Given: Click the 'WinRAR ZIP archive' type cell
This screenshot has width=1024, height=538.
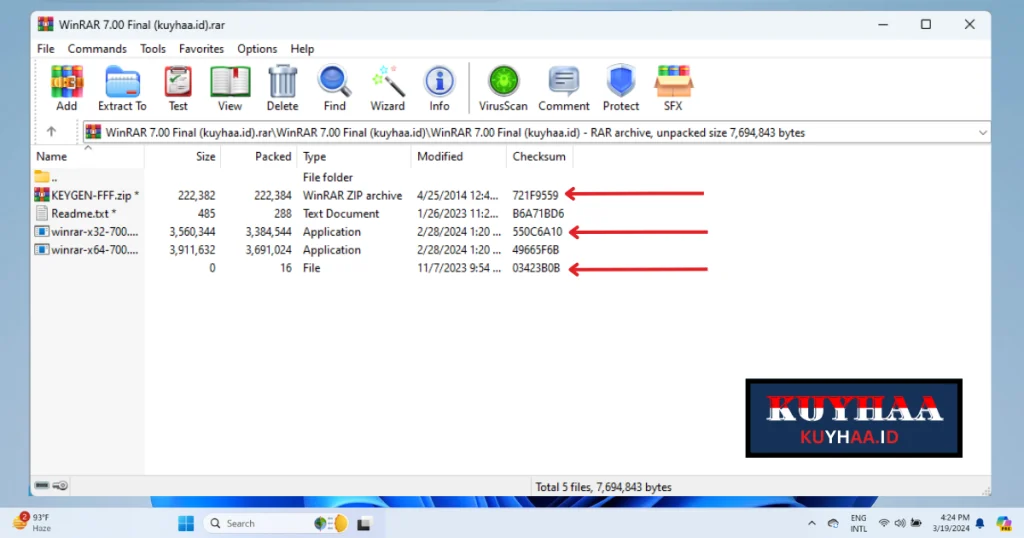Looking at the screenshot, I should [353, 195].
